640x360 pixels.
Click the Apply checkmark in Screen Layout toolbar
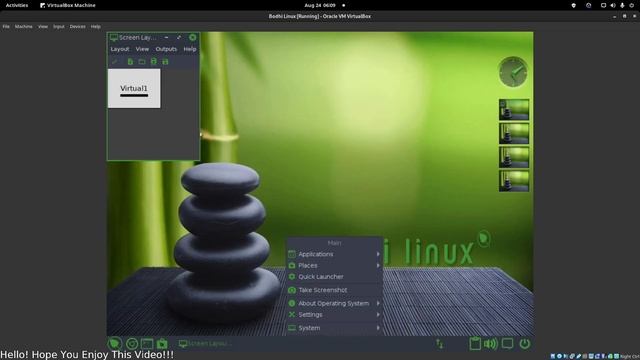click(115, 62)
